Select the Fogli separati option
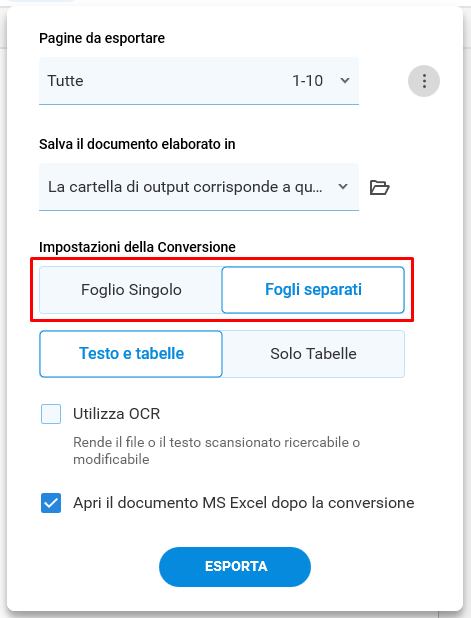The height and width of the screenshot is (618, 471). (x=313, y=290)
